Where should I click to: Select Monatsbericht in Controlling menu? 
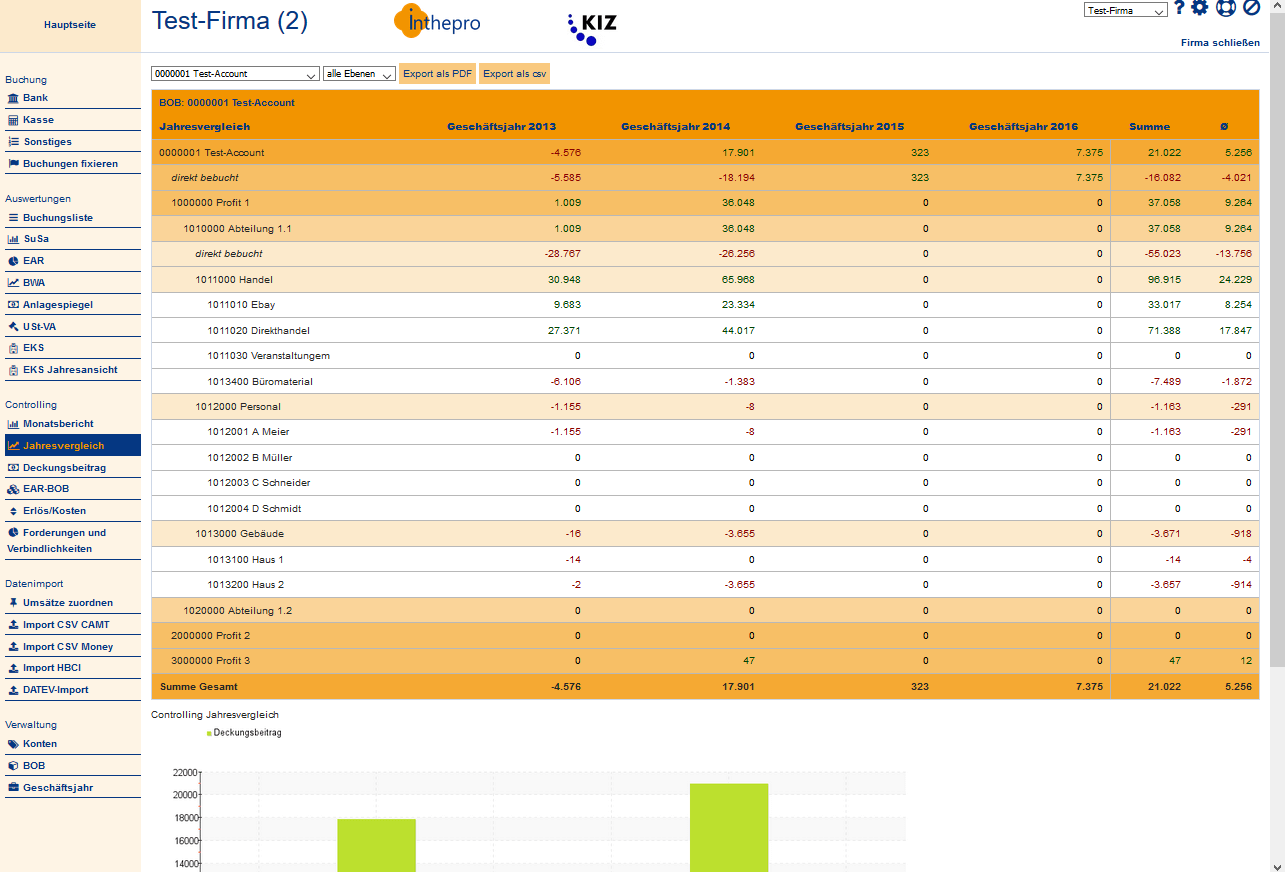click(58, 424)
